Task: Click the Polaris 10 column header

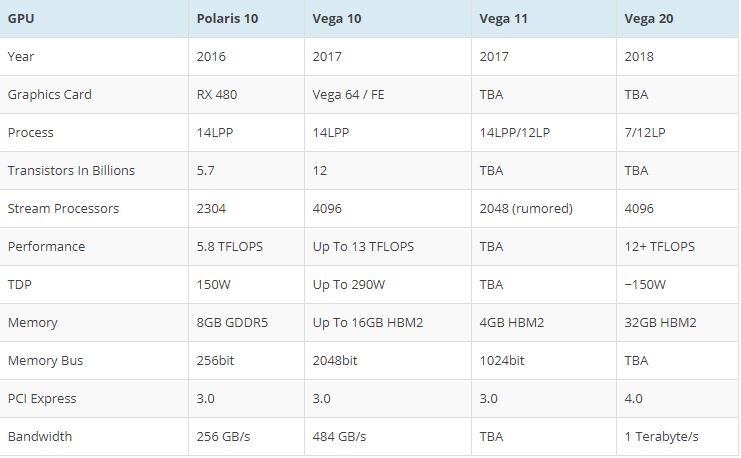Action: (231, 18)
